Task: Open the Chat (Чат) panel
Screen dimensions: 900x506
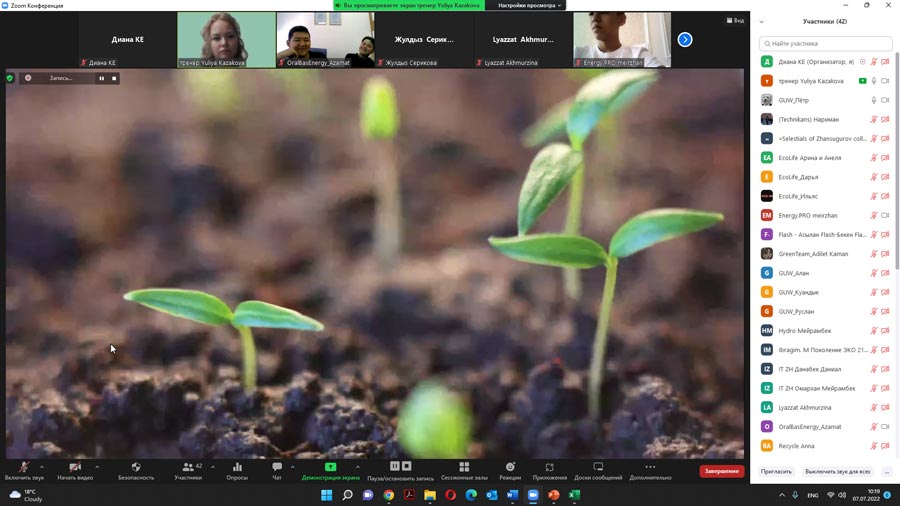Action: point(277,468)
